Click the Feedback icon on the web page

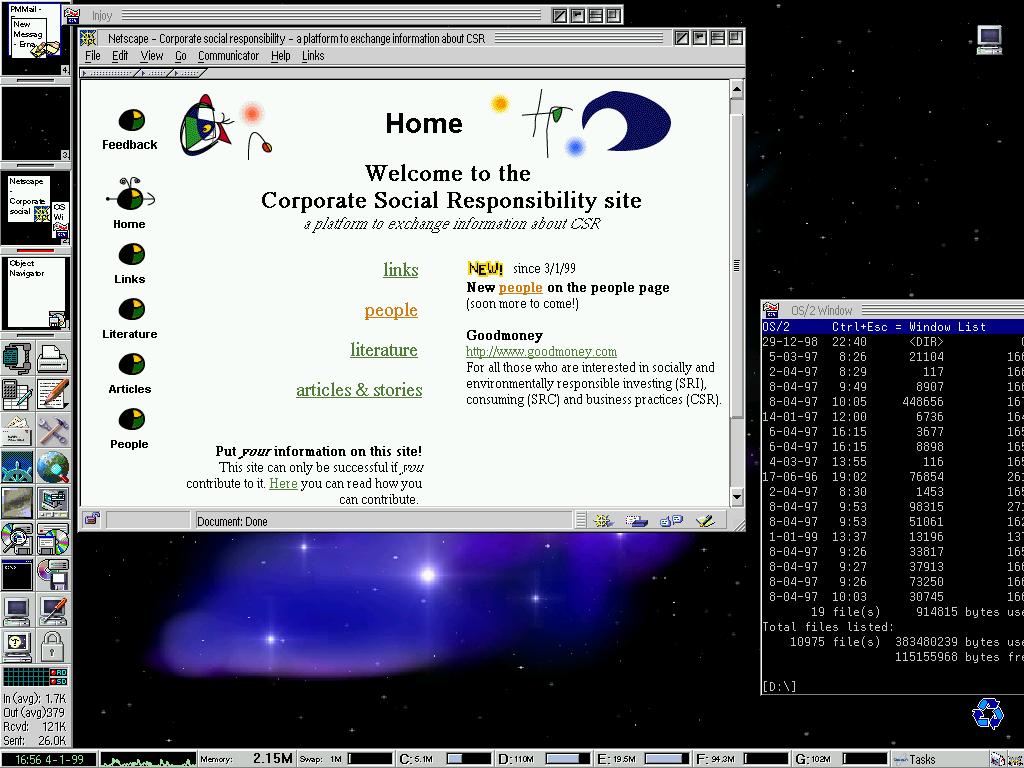click(x=130, y=121)
